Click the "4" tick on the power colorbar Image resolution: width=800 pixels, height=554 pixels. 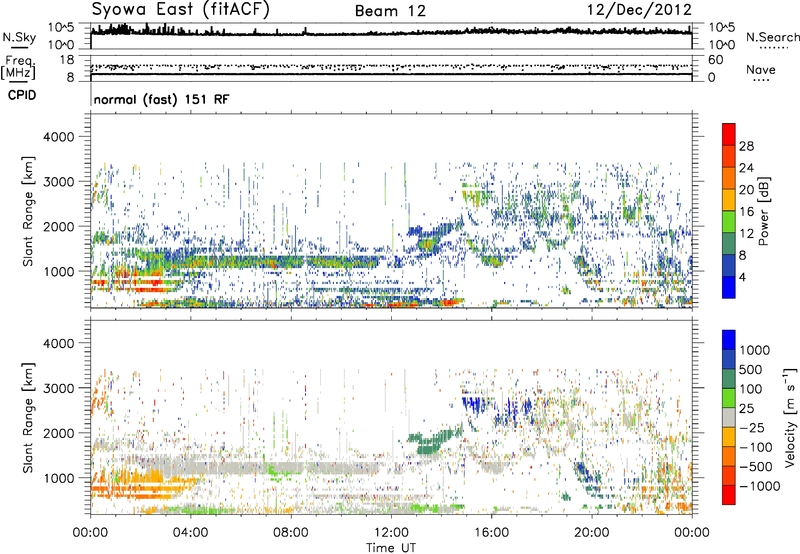742,278
